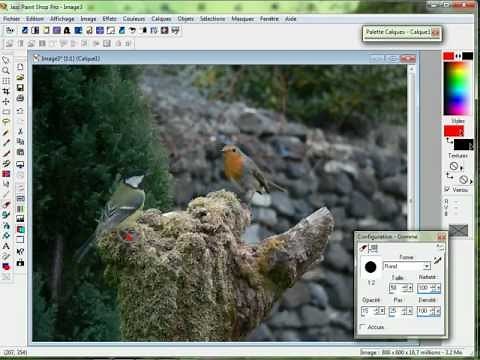Click the context Help pointer icon
The height and width of the screenshot is (360, 480).
[x=20, y=251]
